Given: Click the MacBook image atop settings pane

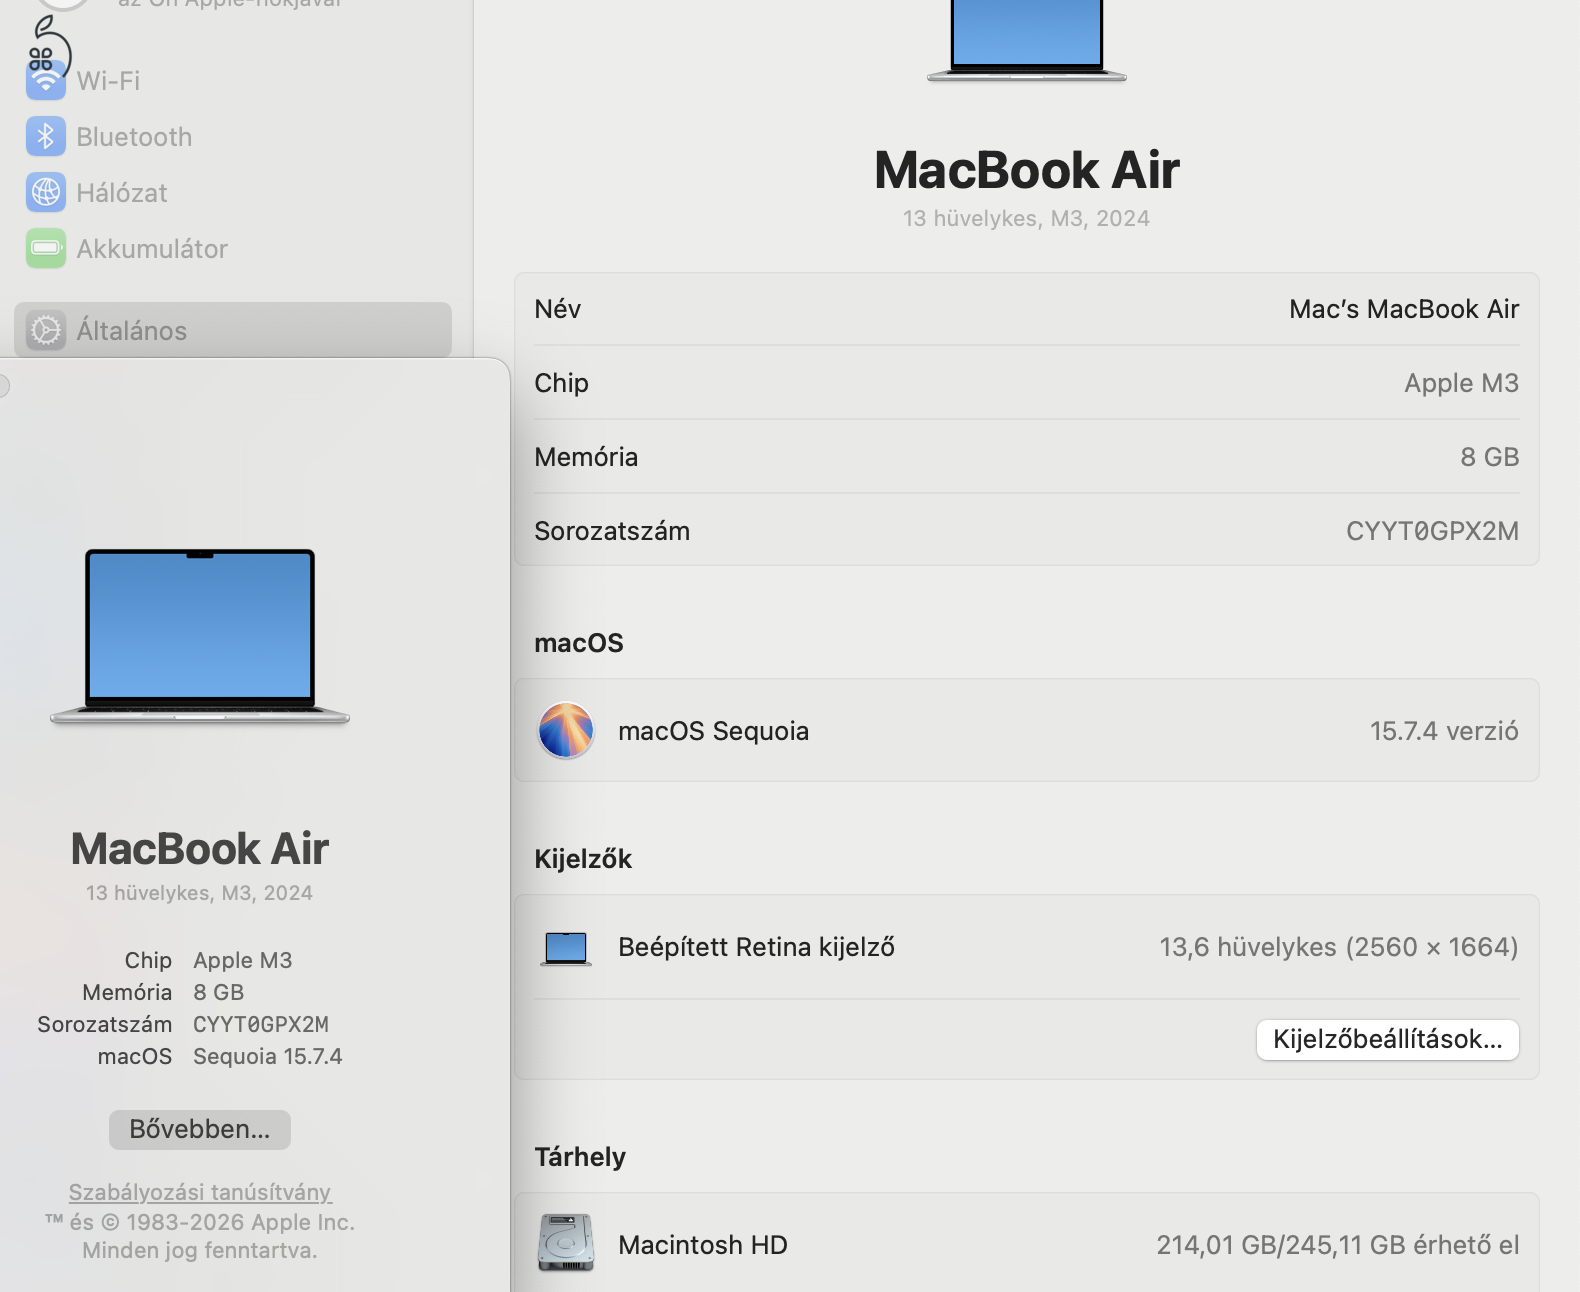Looking at the screenshot, I should pos(1027,40).
